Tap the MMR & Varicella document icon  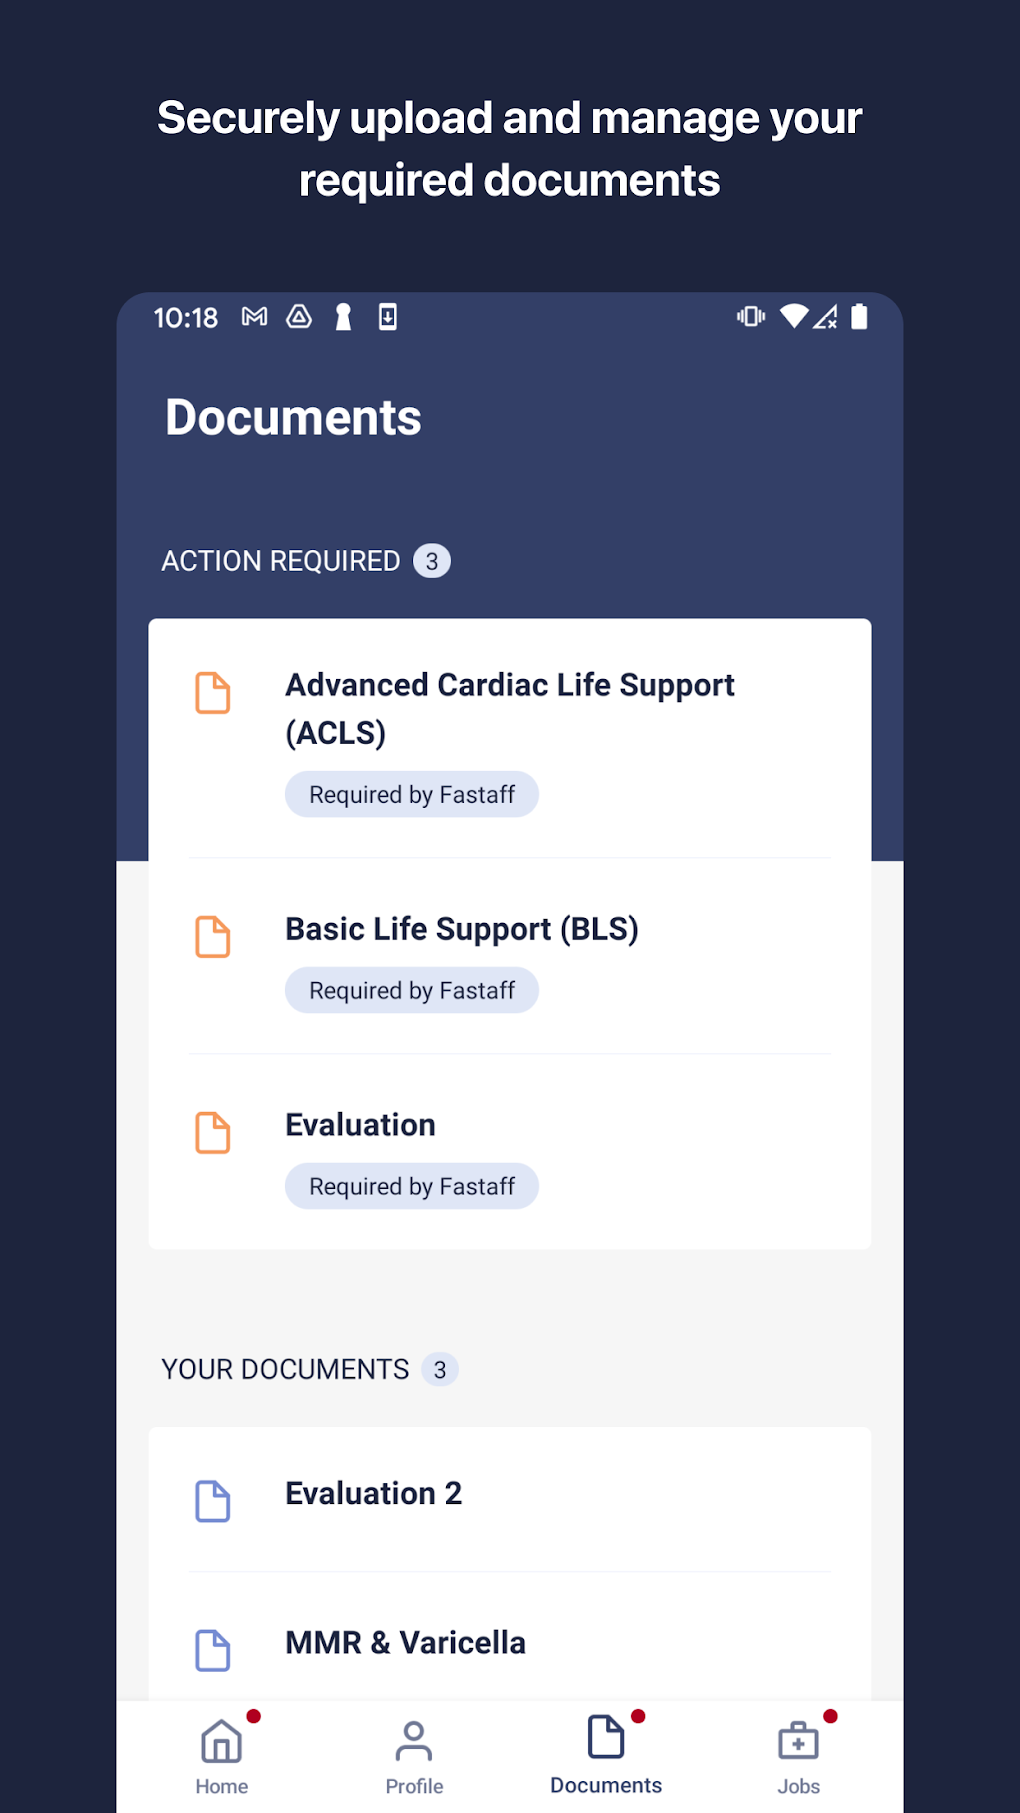[212, 1650]
